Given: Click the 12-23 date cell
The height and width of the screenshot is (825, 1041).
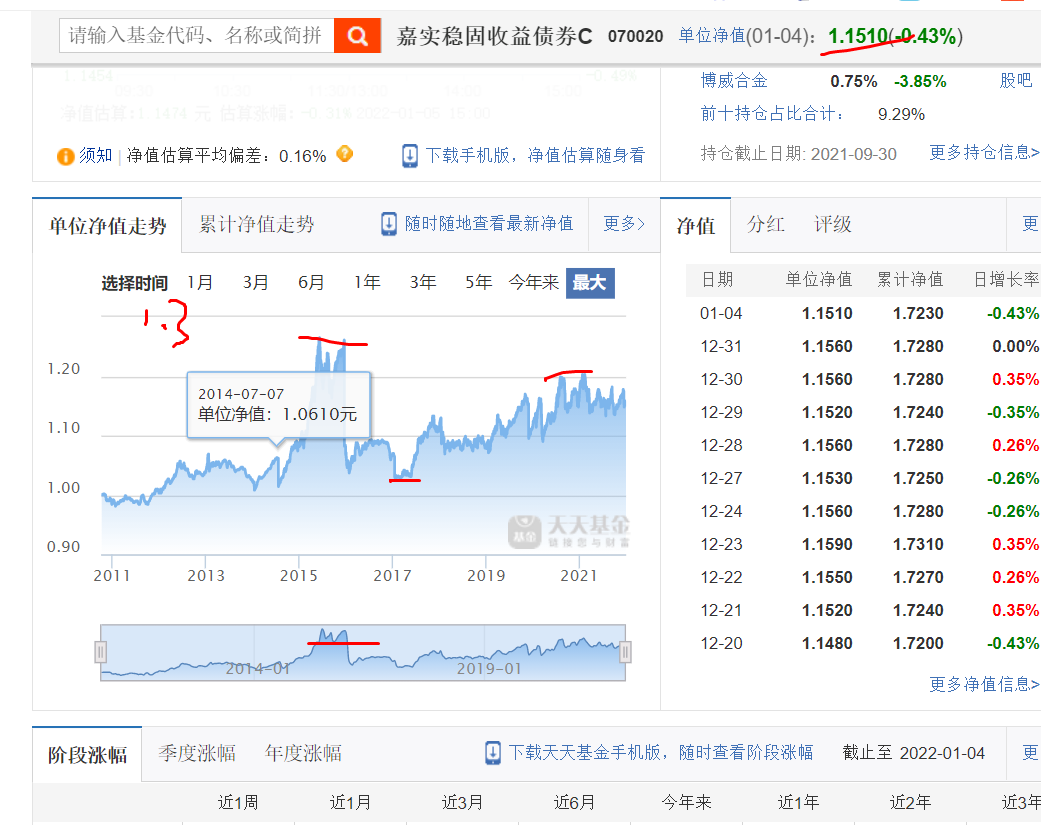Looking at the screenshot, I should (721, 544).
